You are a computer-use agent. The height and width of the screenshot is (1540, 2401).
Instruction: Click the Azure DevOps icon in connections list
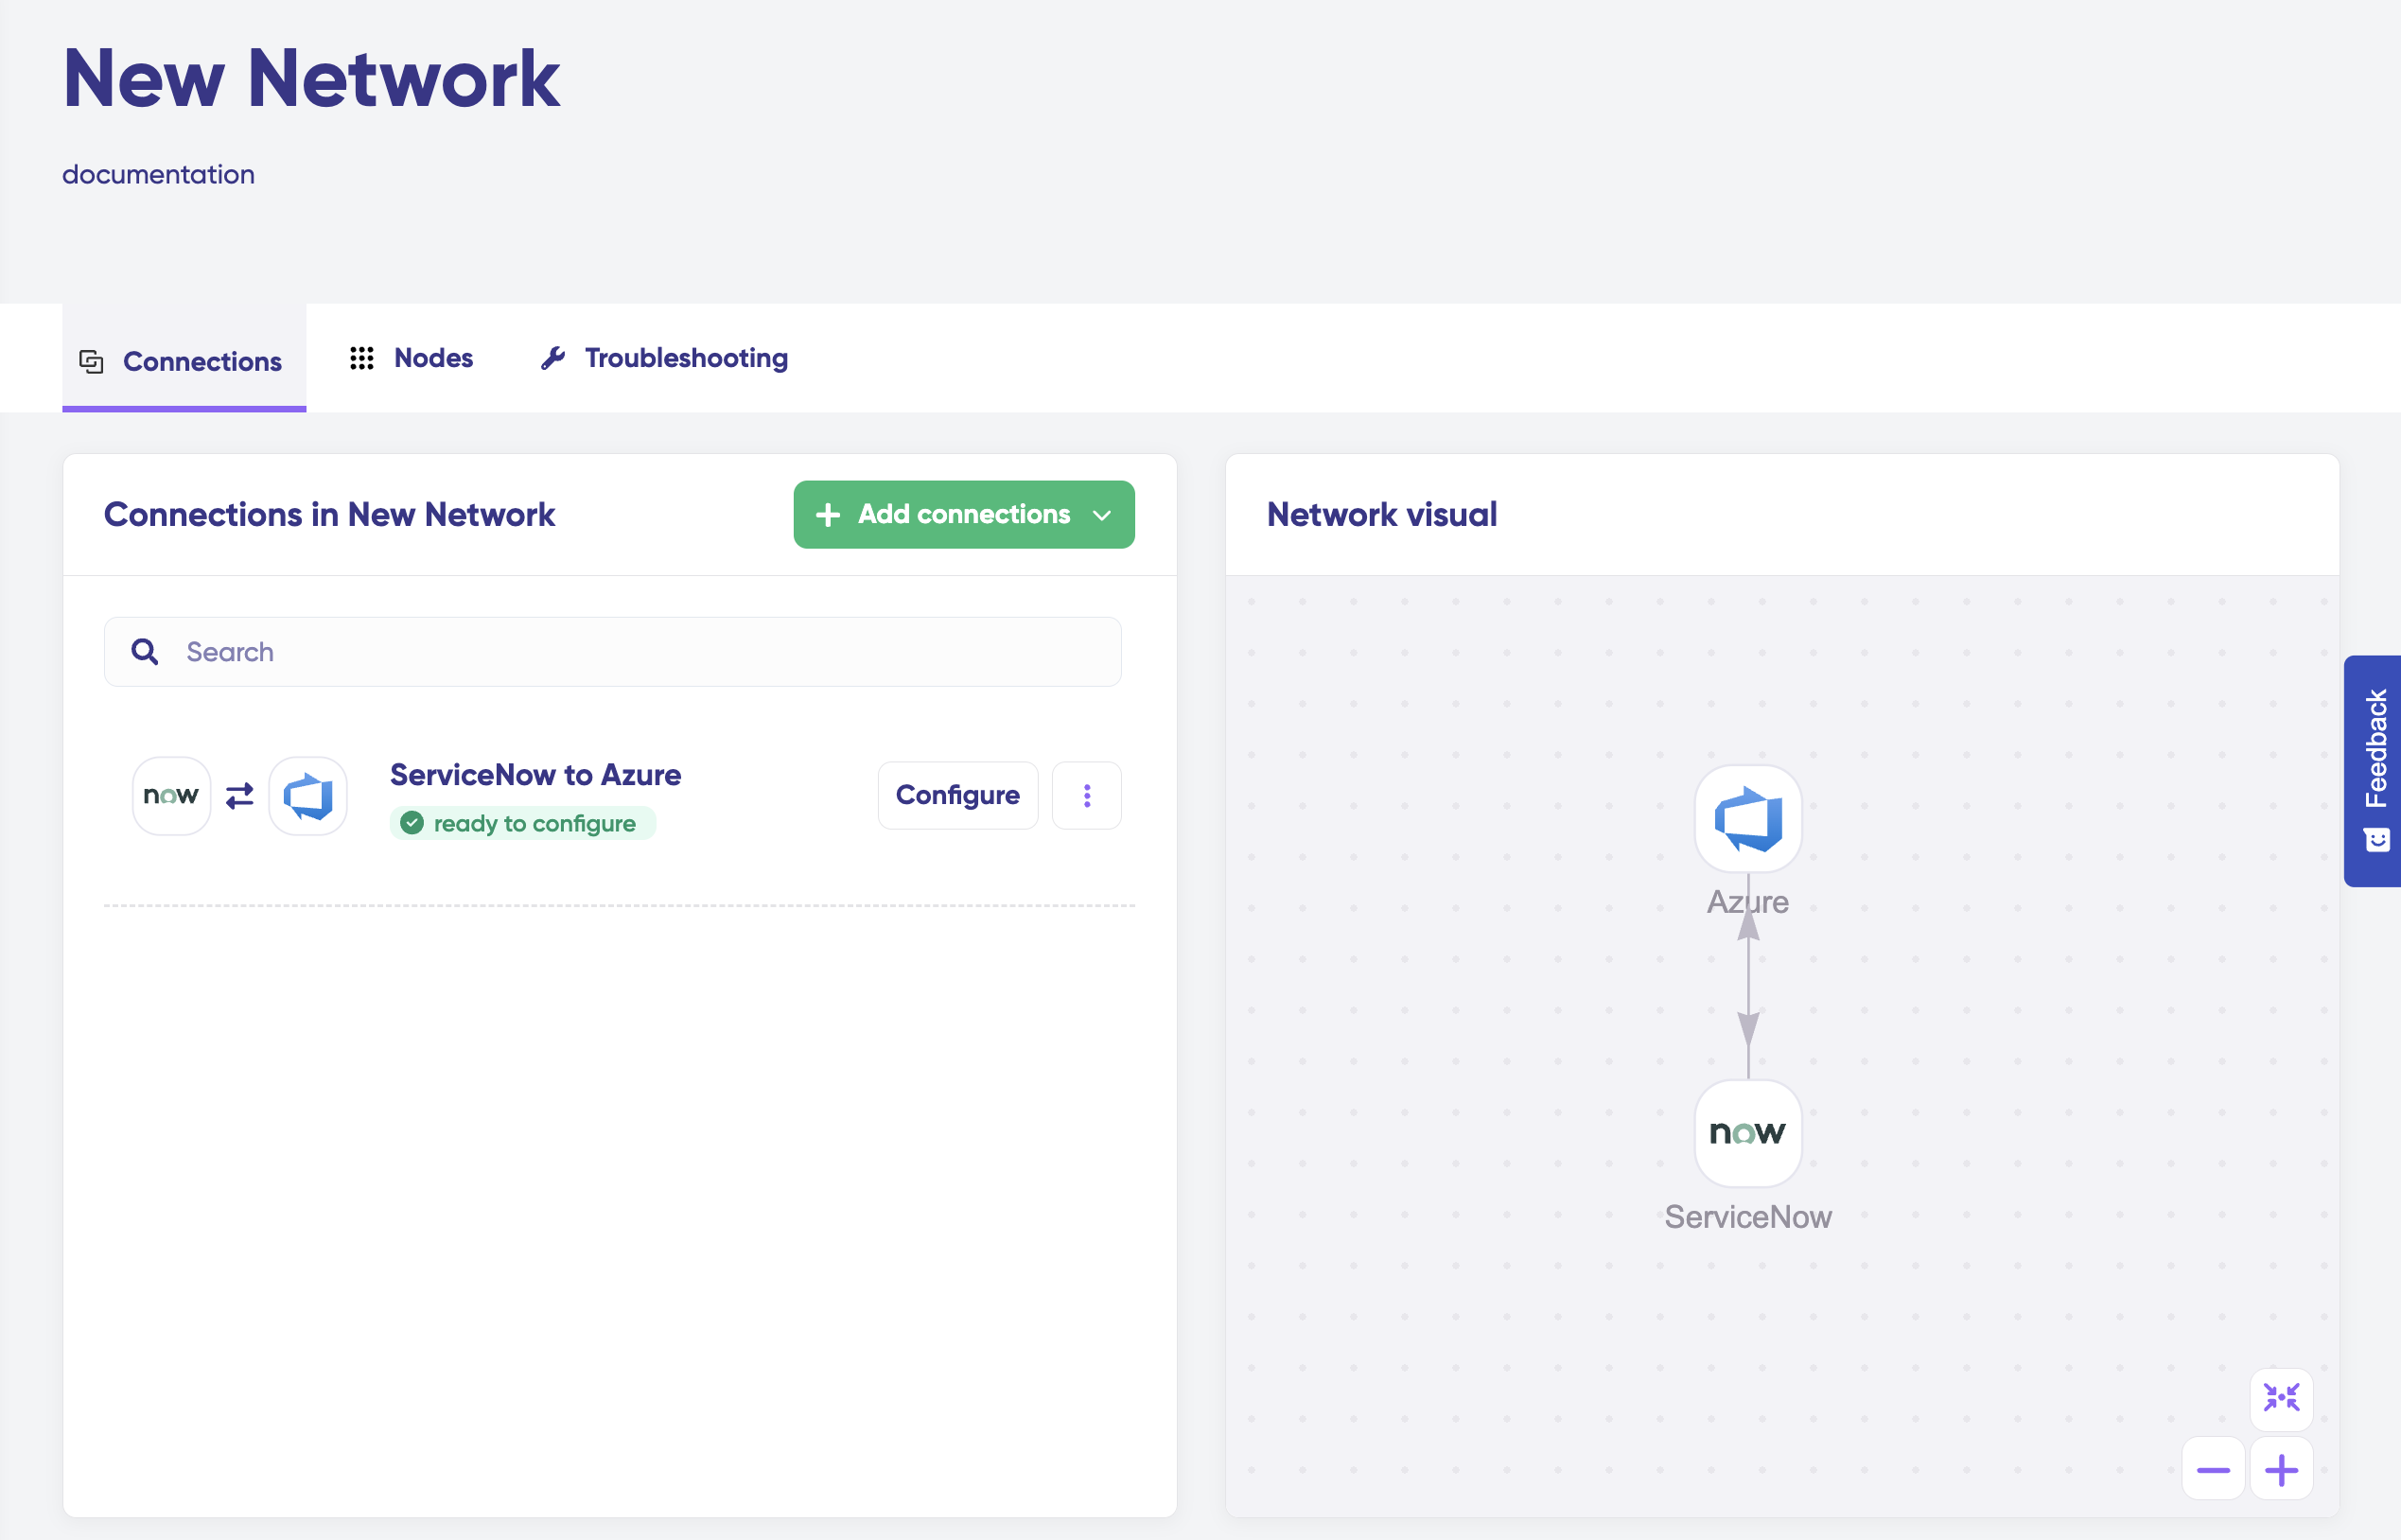pos(308,796)
